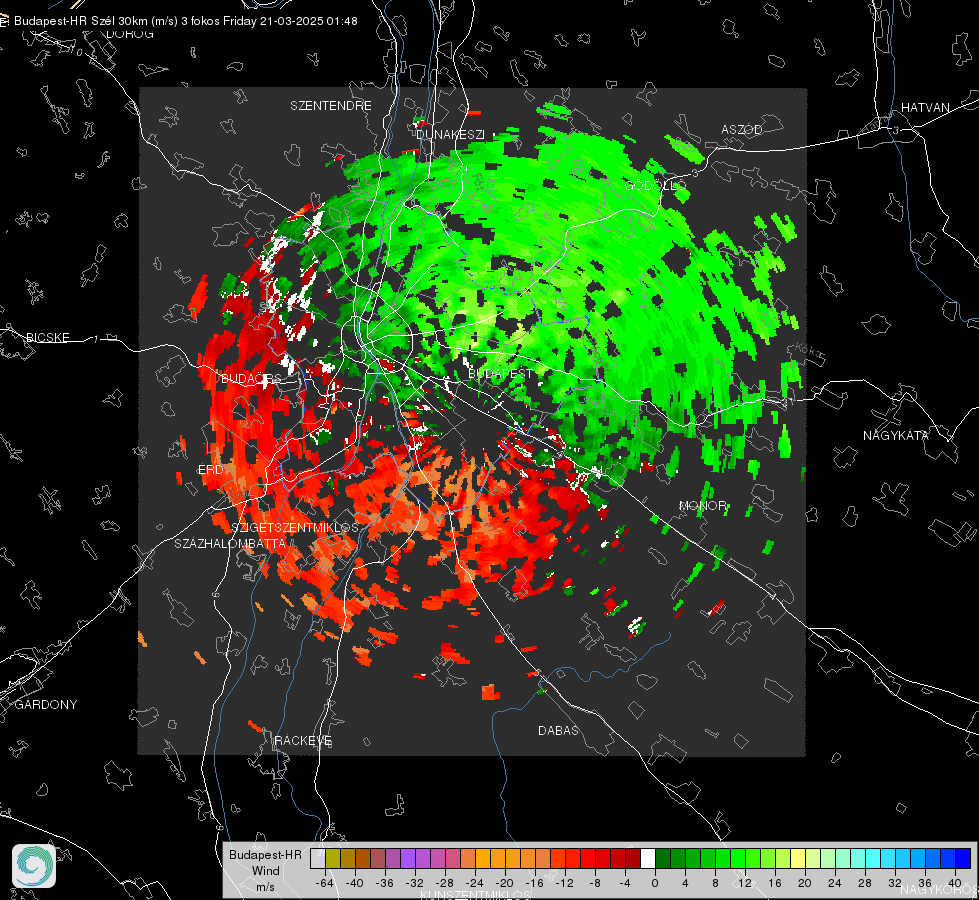Click the -4 legend tick label
Viewport: 979px width, 900px height.
click(625, 883)
